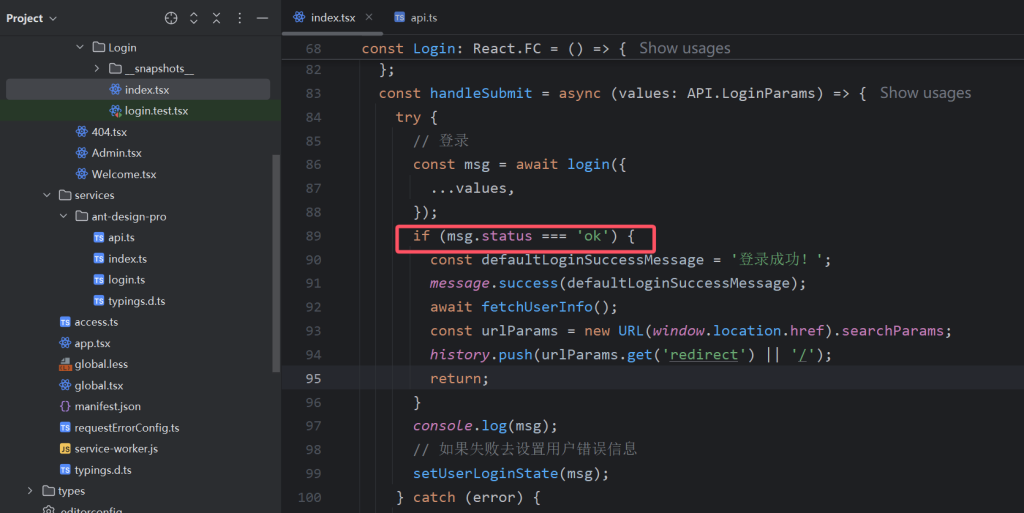Click the folder icon beside ant-design-pro
This screenshot has height=513, width=1024.
[82, 216]
